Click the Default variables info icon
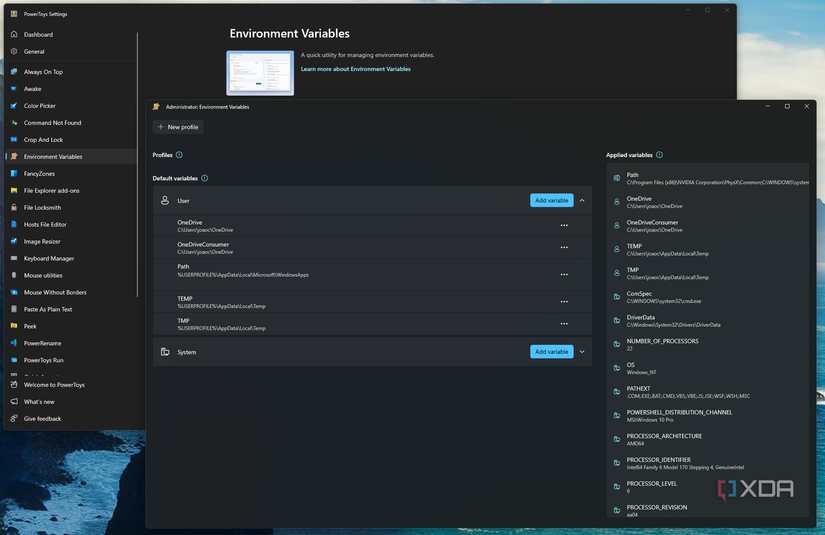 tap(205, 178)
